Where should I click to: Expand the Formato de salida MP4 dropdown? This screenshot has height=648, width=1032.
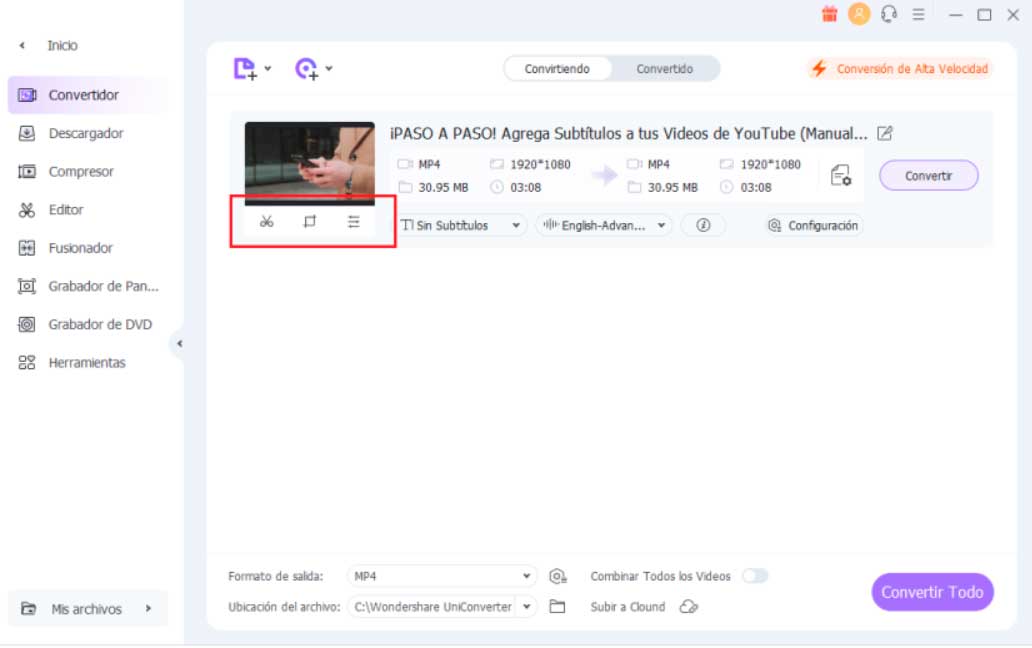443,576
